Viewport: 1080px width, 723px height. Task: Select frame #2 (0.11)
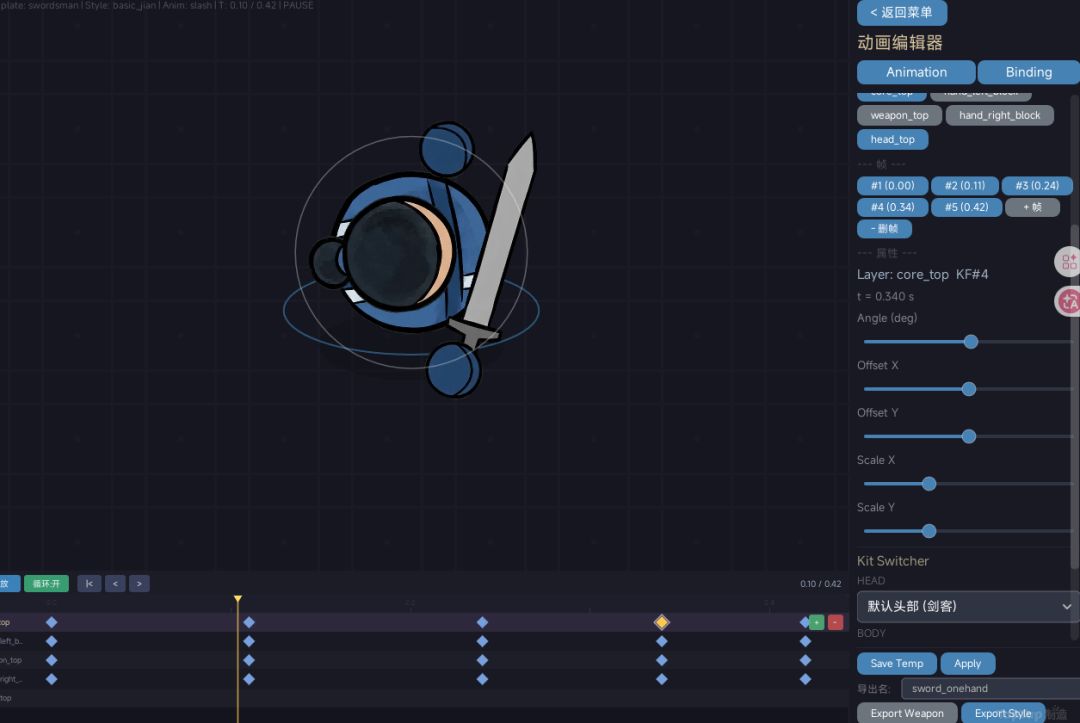pyautogui.click(x=965, y=185)
